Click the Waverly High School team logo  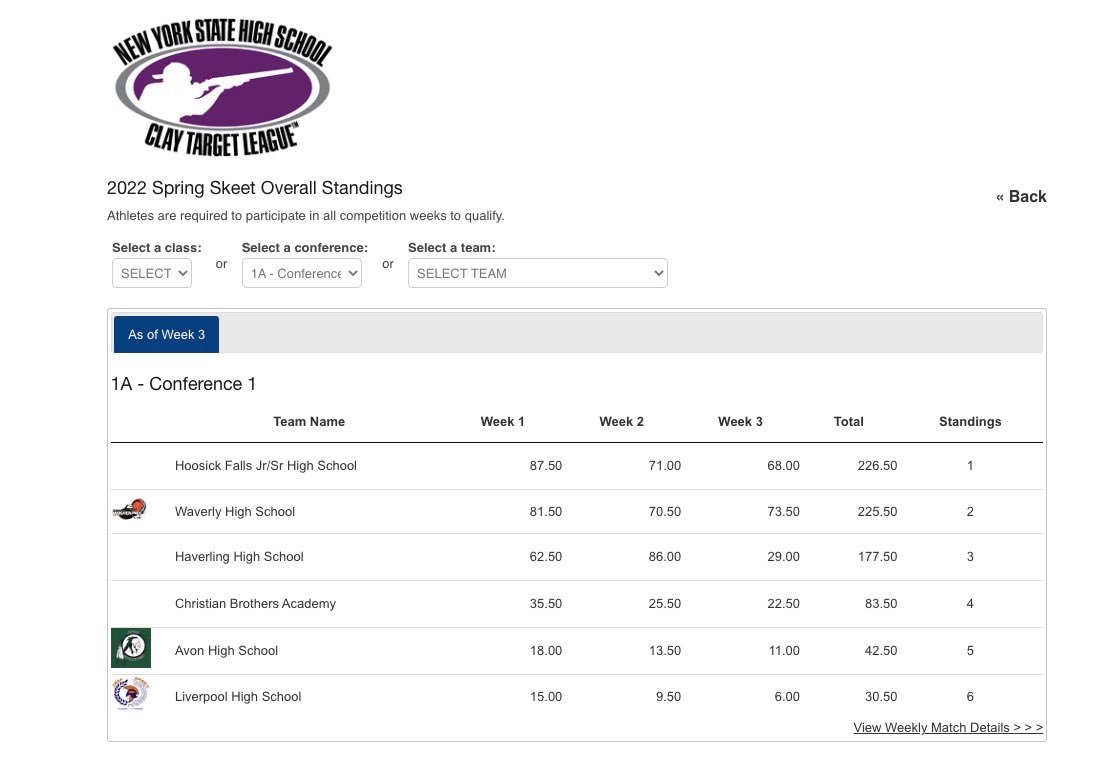129,510
